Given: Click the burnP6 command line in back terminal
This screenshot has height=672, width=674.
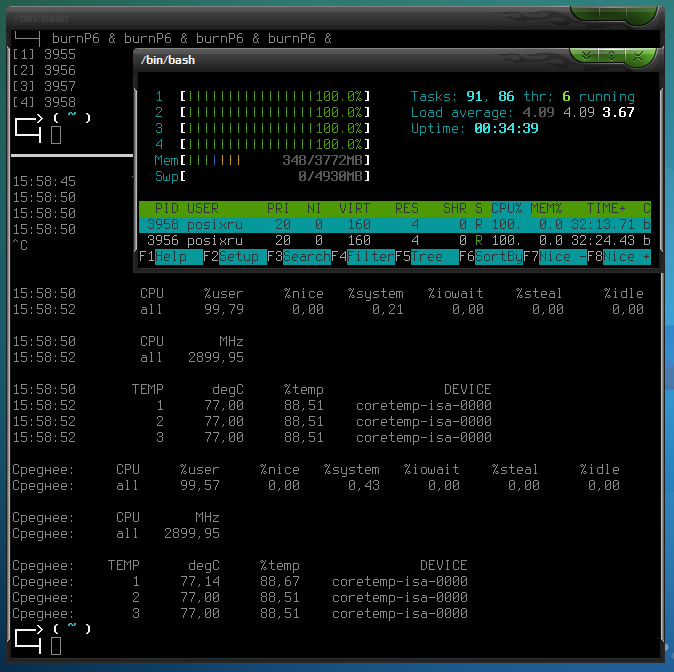Looking at the screenshot, I should tap(192, 39).
